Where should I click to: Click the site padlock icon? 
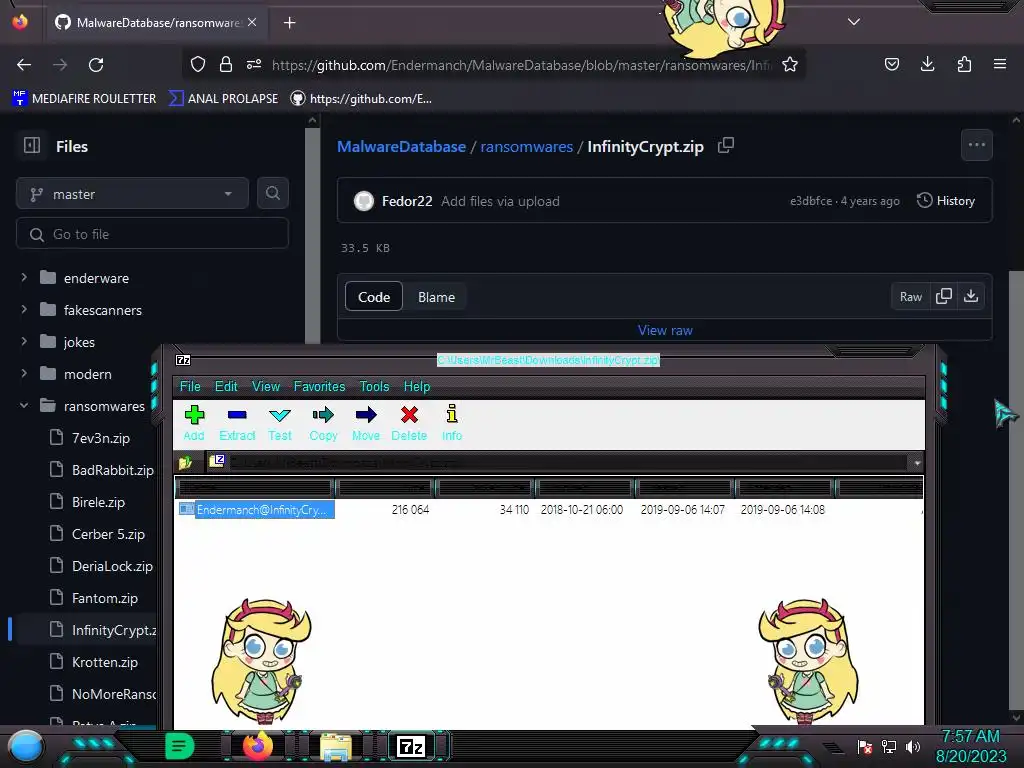pos(226,65)
